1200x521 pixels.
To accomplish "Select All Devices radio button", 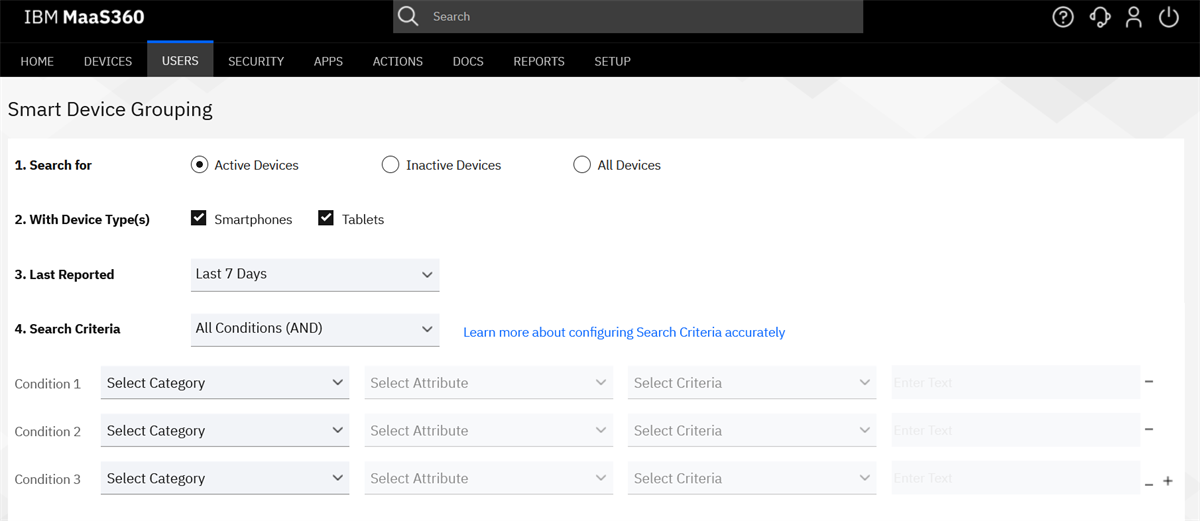I will pyautogui.click(x=582, y=165).
